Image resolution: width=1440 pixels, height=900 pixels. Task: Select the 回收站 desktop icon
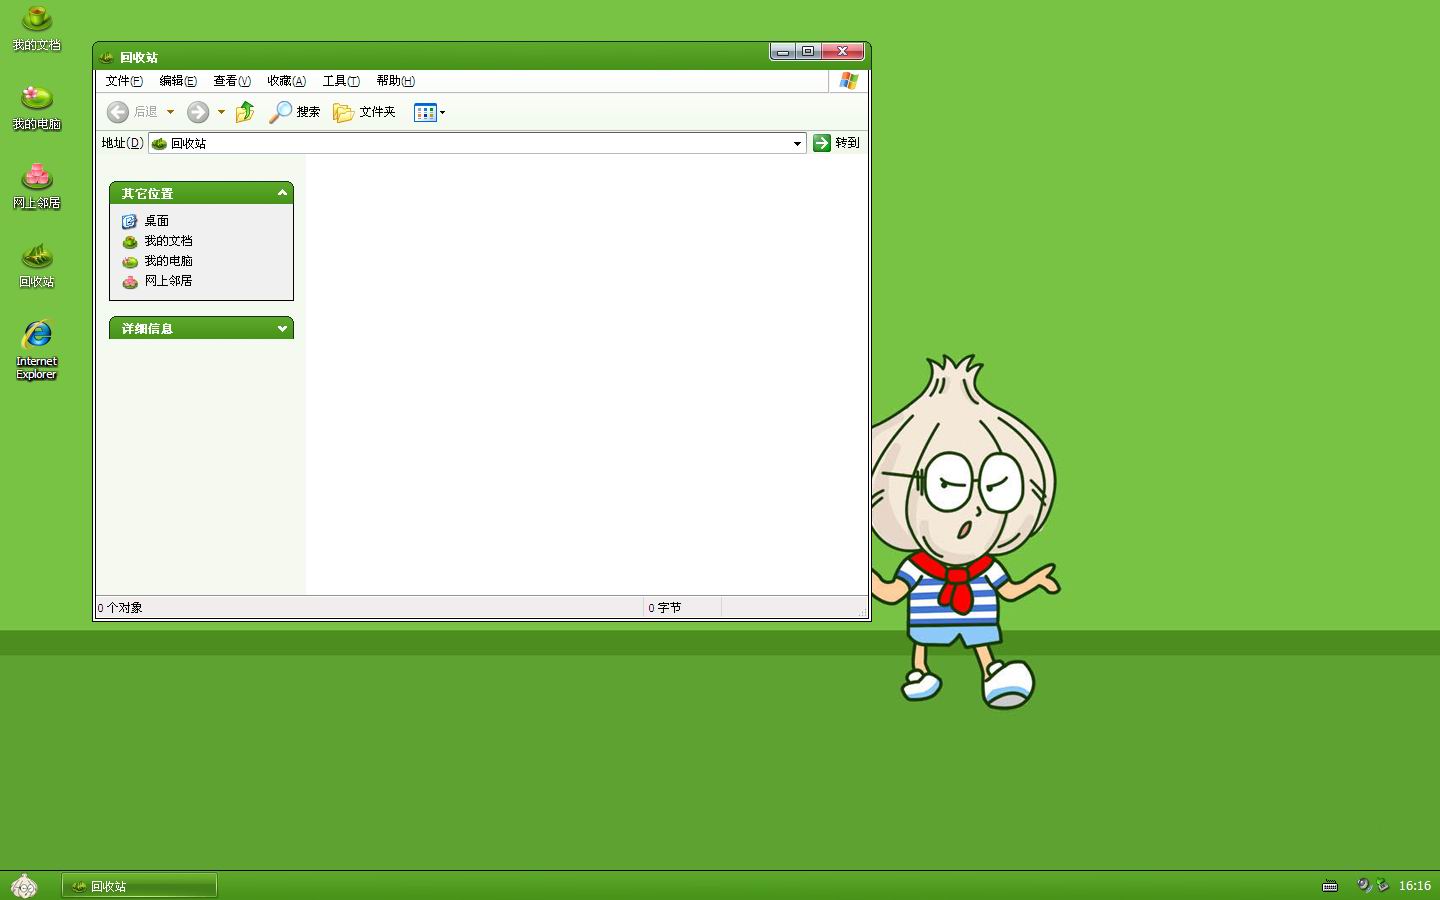[x=37, y=265]
